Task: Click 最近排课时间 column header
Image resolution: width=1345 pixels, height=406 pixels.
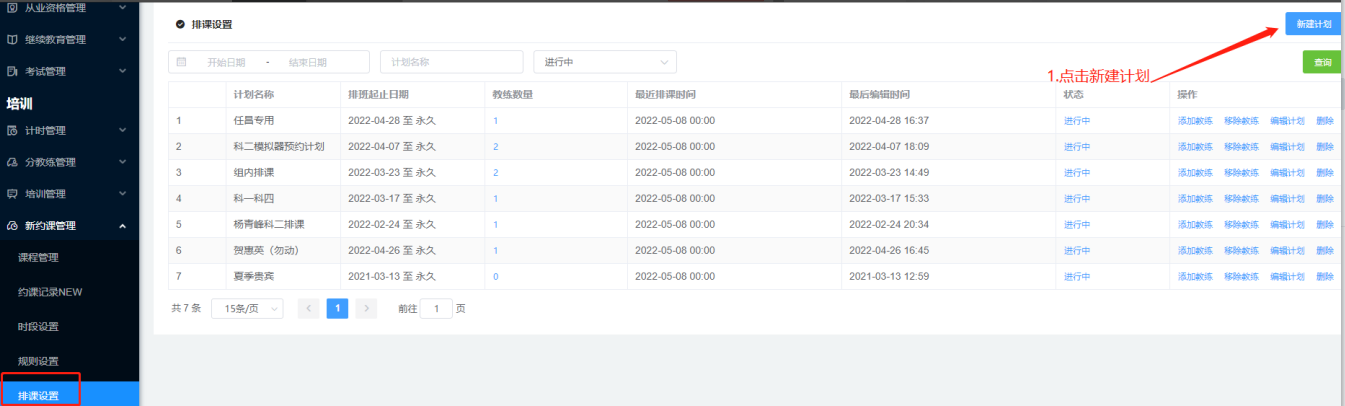Action: (x=665, y=95)
